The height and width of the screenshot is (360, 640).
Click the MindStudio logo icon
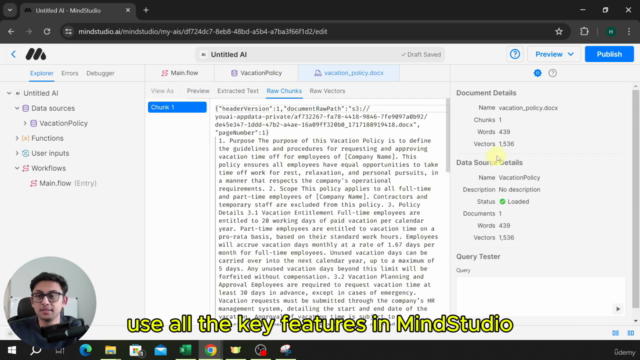coord(36,54)
